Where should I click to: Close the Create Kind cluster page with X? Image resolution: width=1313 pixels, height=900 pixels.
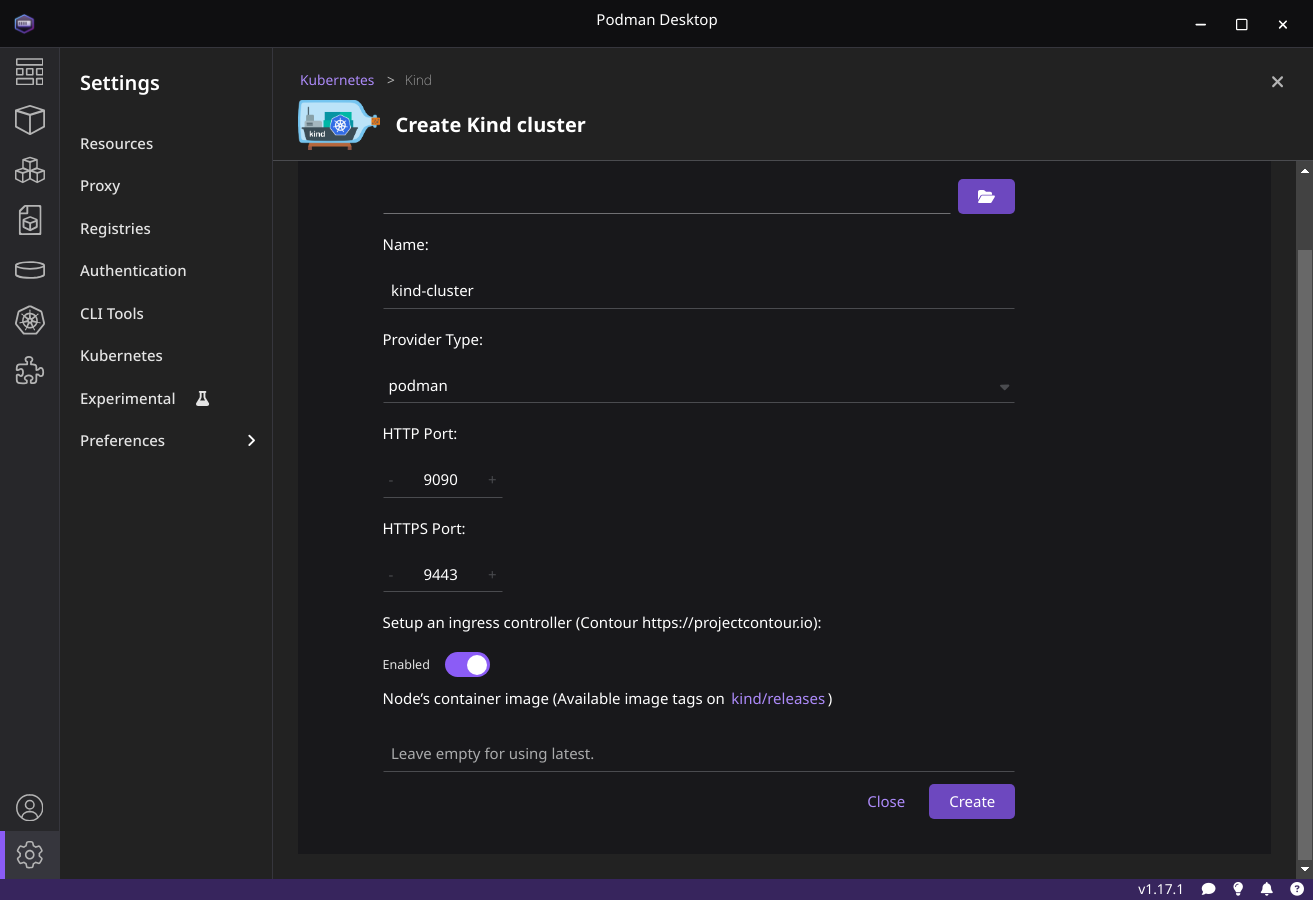pos(1277,82)
